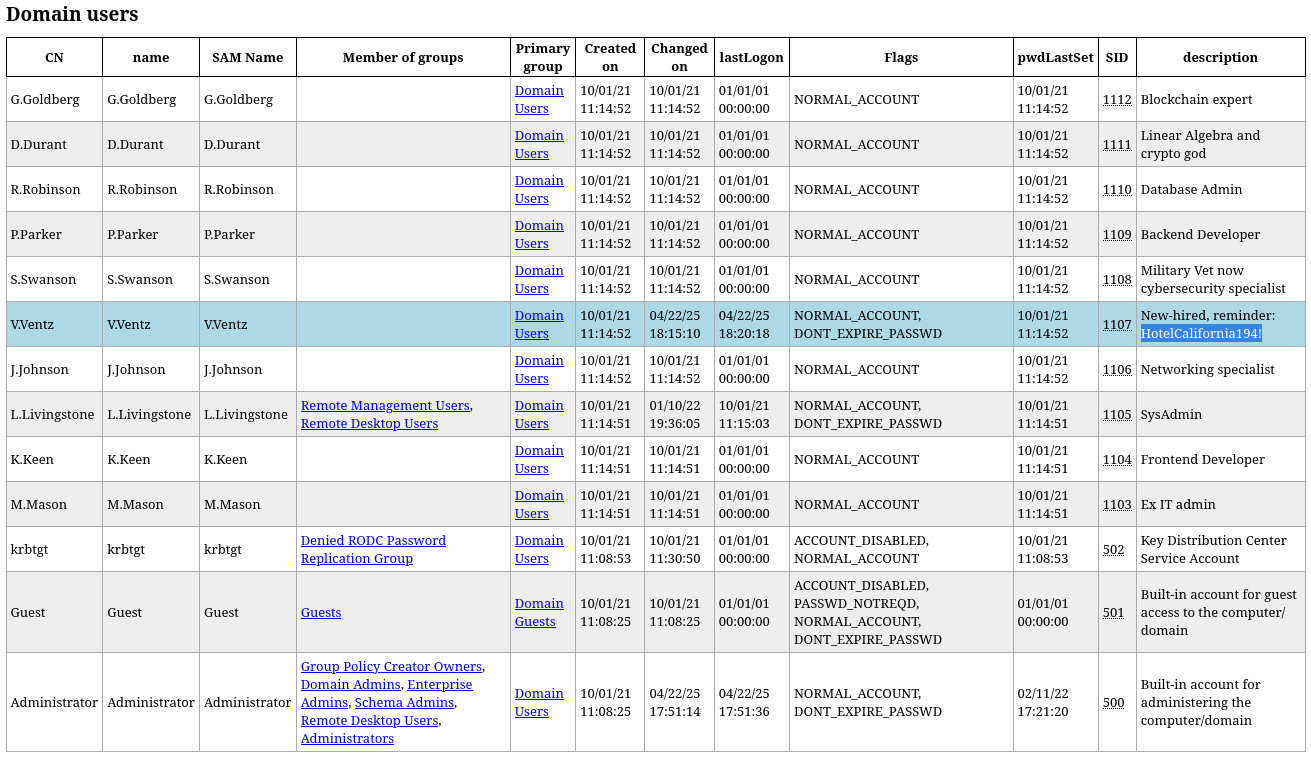The image size is (1311, 758).
Task: Open Domain Users link in R.Robinson row
Action: coord(539,189)
